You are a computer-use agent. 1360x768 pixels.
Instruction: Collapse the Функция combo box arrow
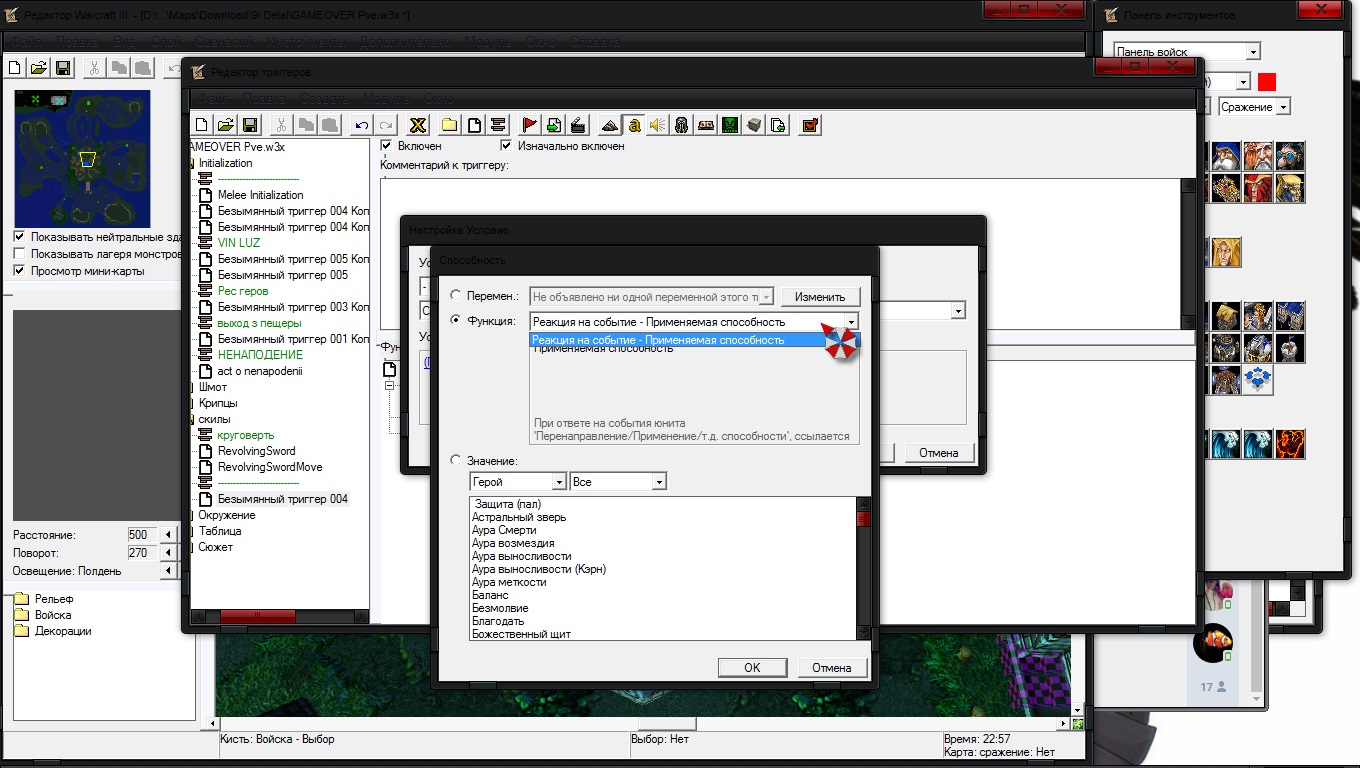(851, 322)
